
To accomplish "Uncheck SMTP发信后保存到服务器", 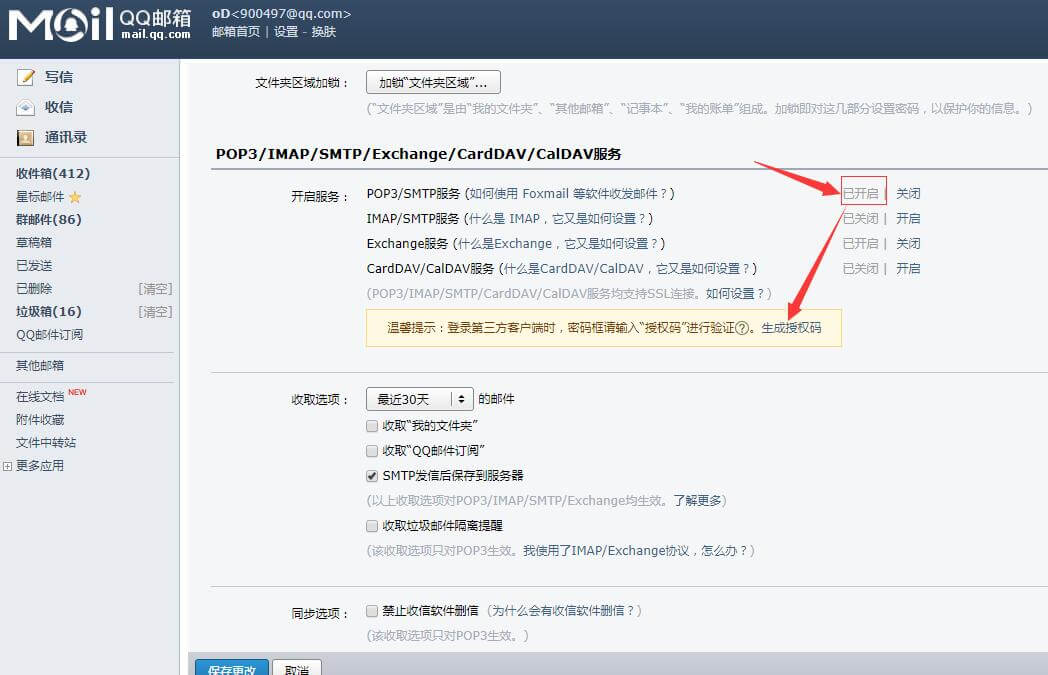I will click(x=373, y=476).
